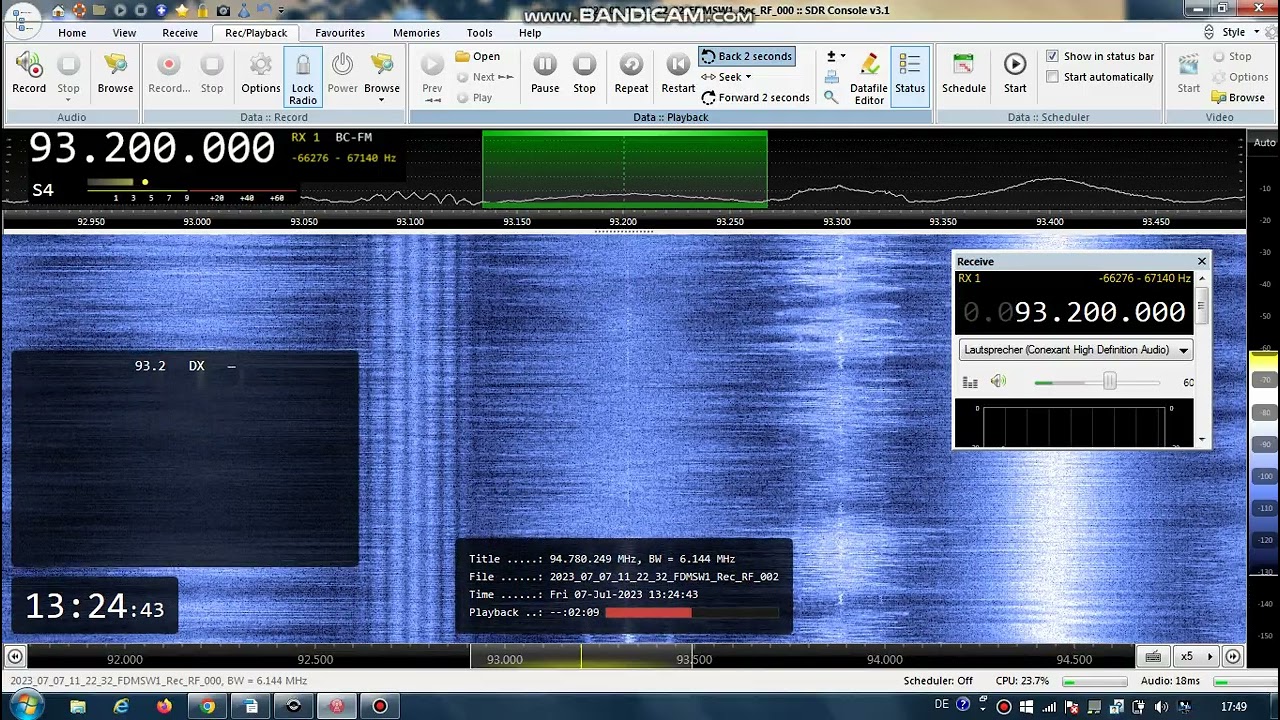Image resolution: width=1280 pixels, height=720 pixels.
Task: Click the yellow marker on the frequency timeline
Action: [x=582, y=657]
